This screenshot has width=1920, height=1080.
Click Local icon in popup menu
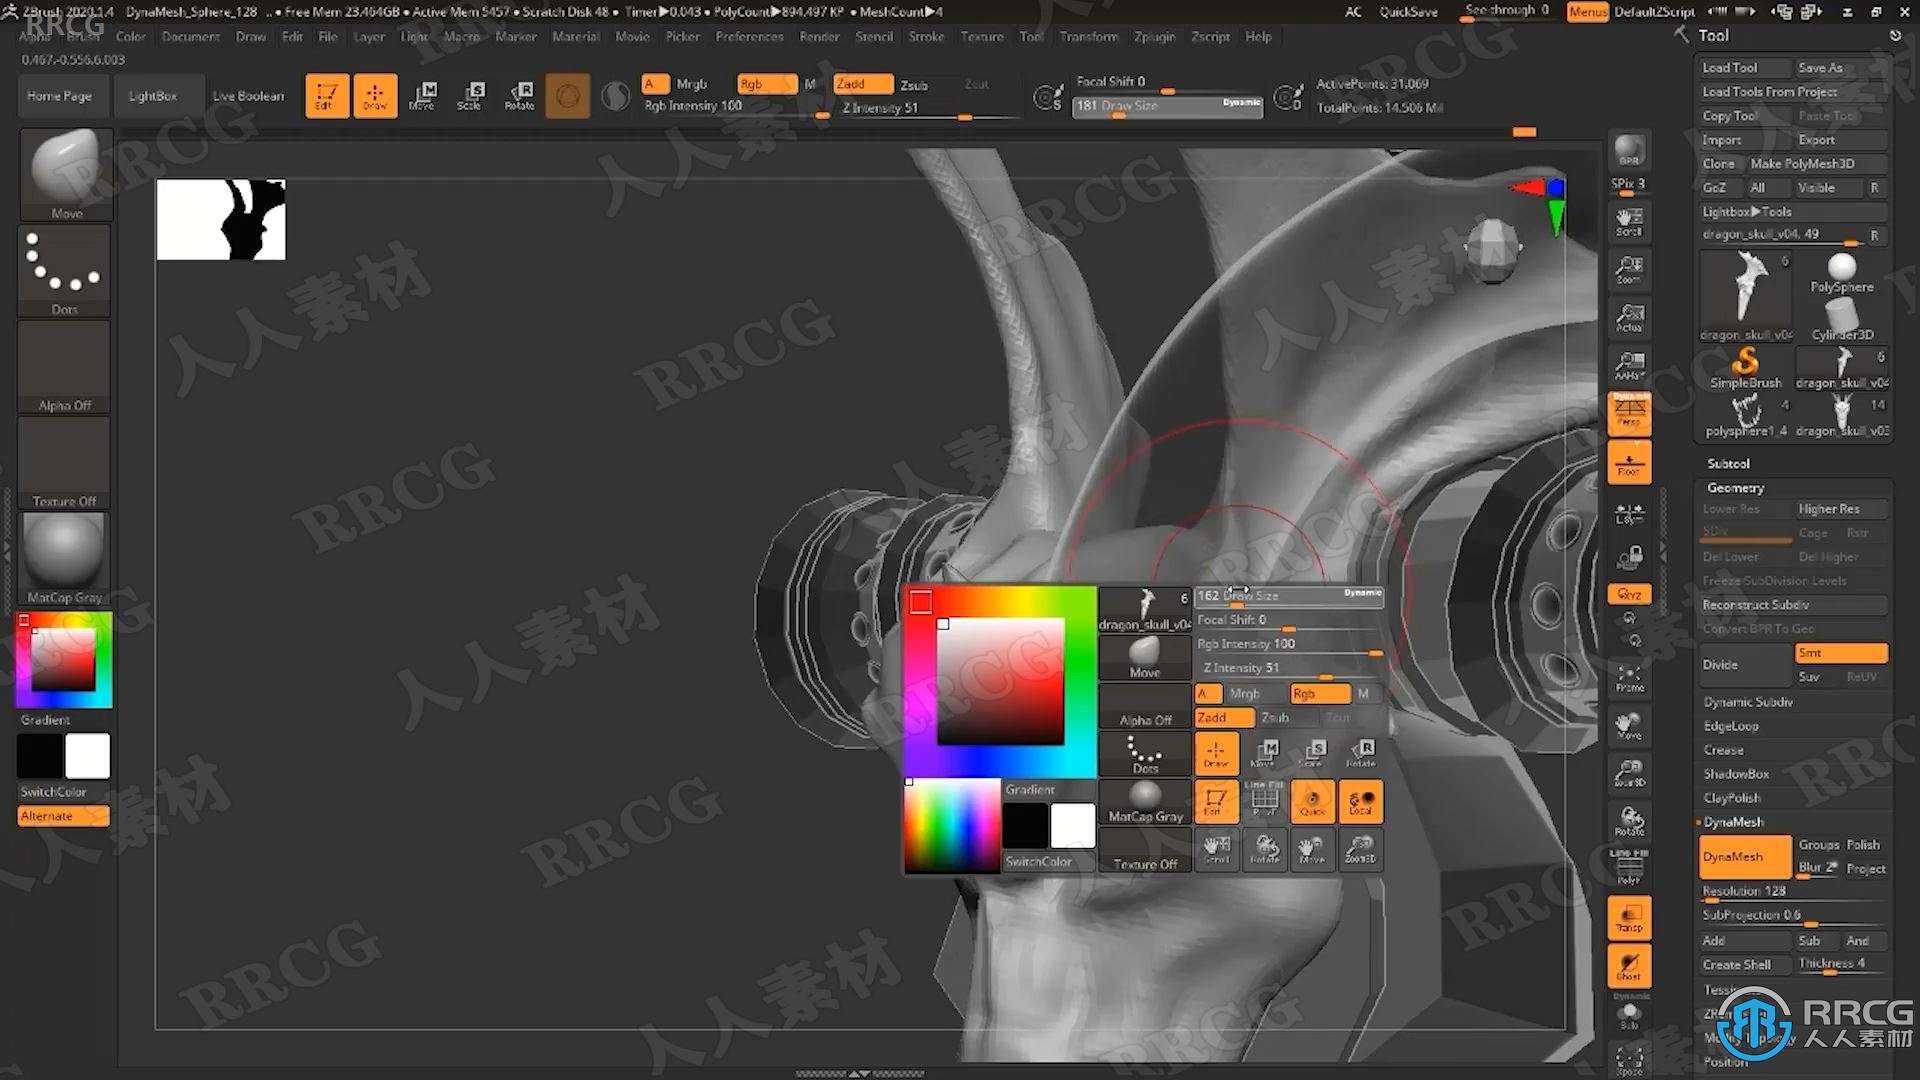click(x=1360, y=801)
